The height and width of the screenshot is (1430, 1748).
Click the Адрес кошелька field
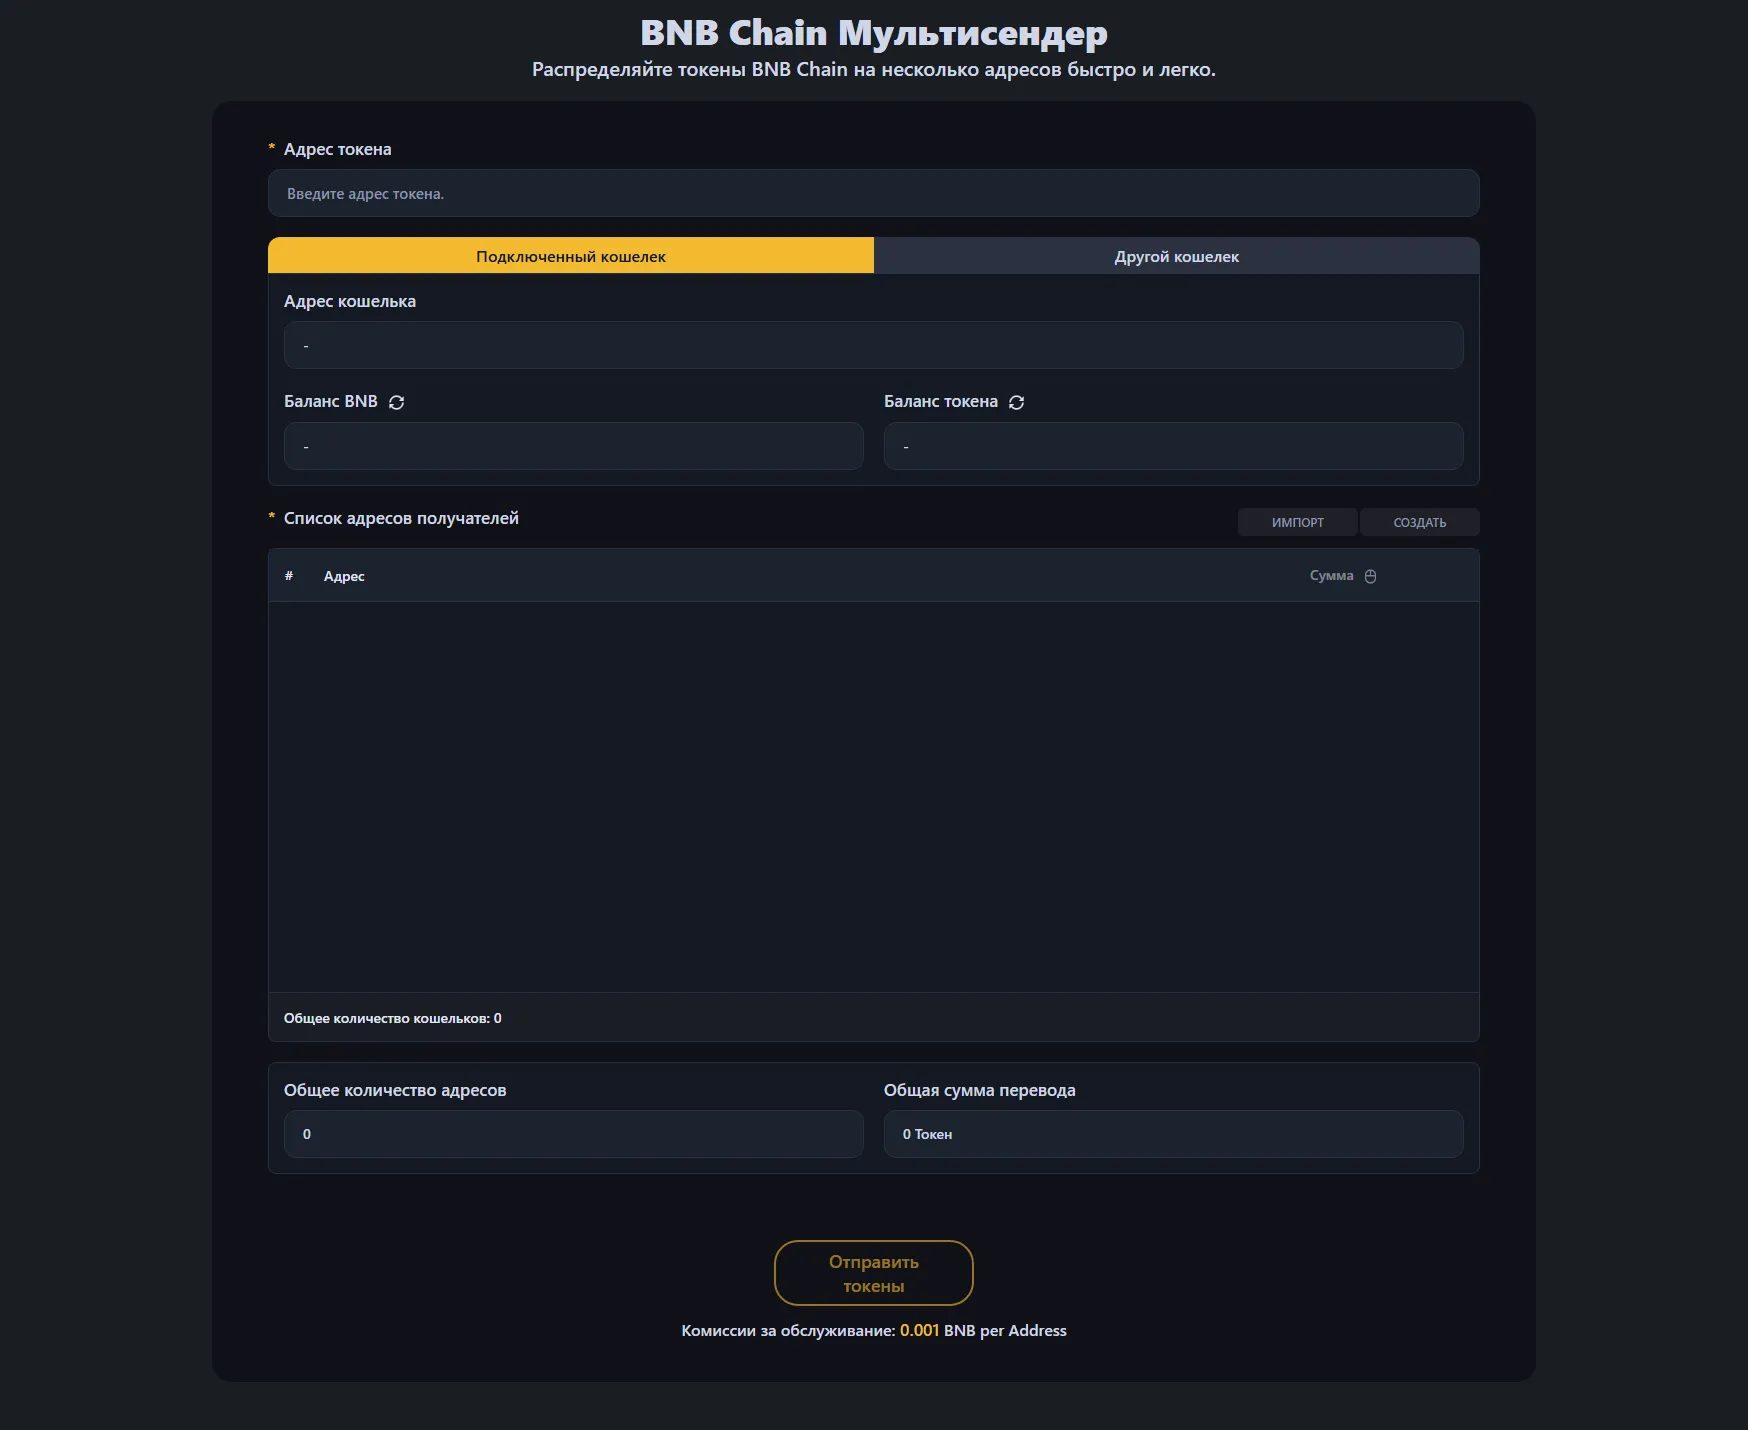tap(873, 346)
